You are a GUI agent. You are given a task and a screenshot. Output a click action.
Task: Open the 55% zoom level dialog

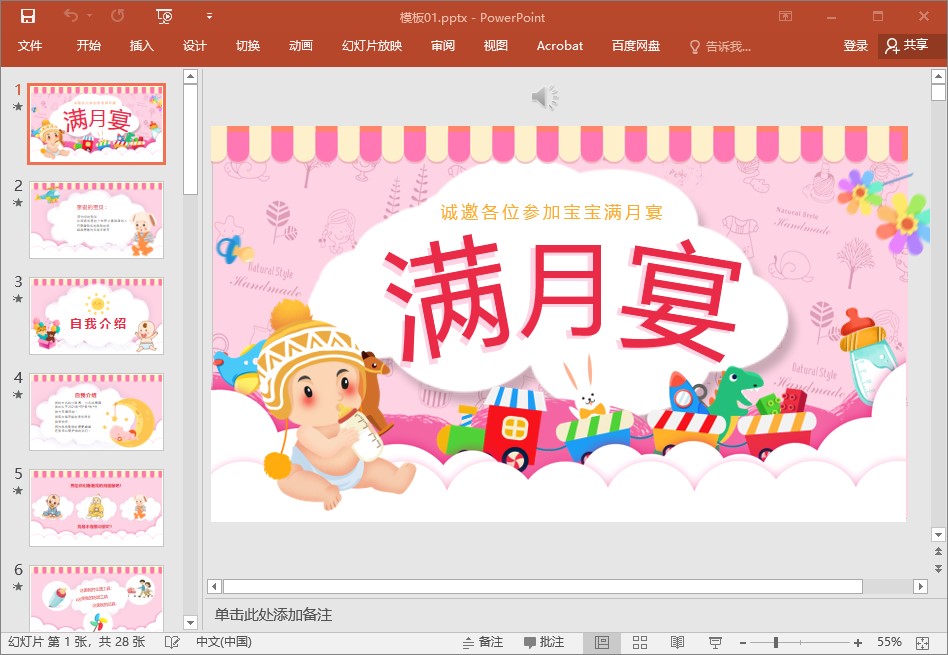[889, 642]
